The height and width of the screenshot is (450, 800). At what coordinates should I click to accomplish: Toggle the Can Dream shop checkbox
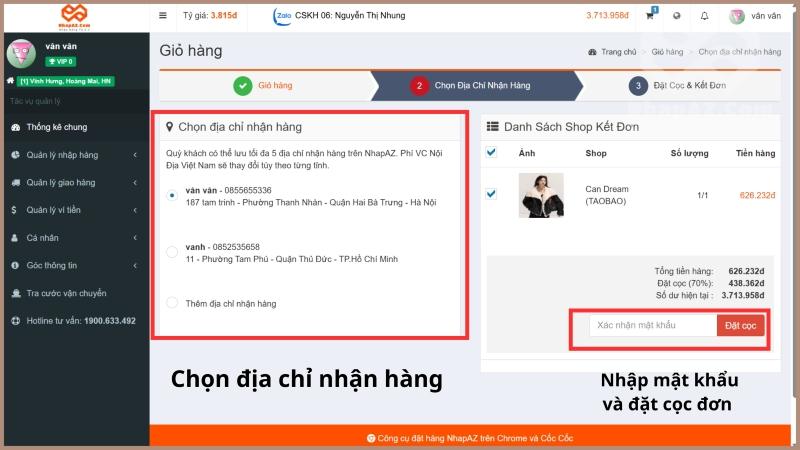[491, 194]
